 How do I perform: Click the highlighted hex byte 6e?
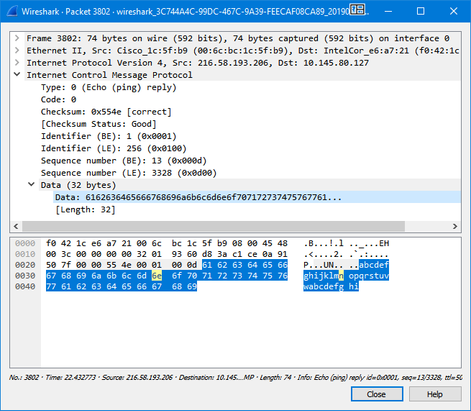point(157,276)
